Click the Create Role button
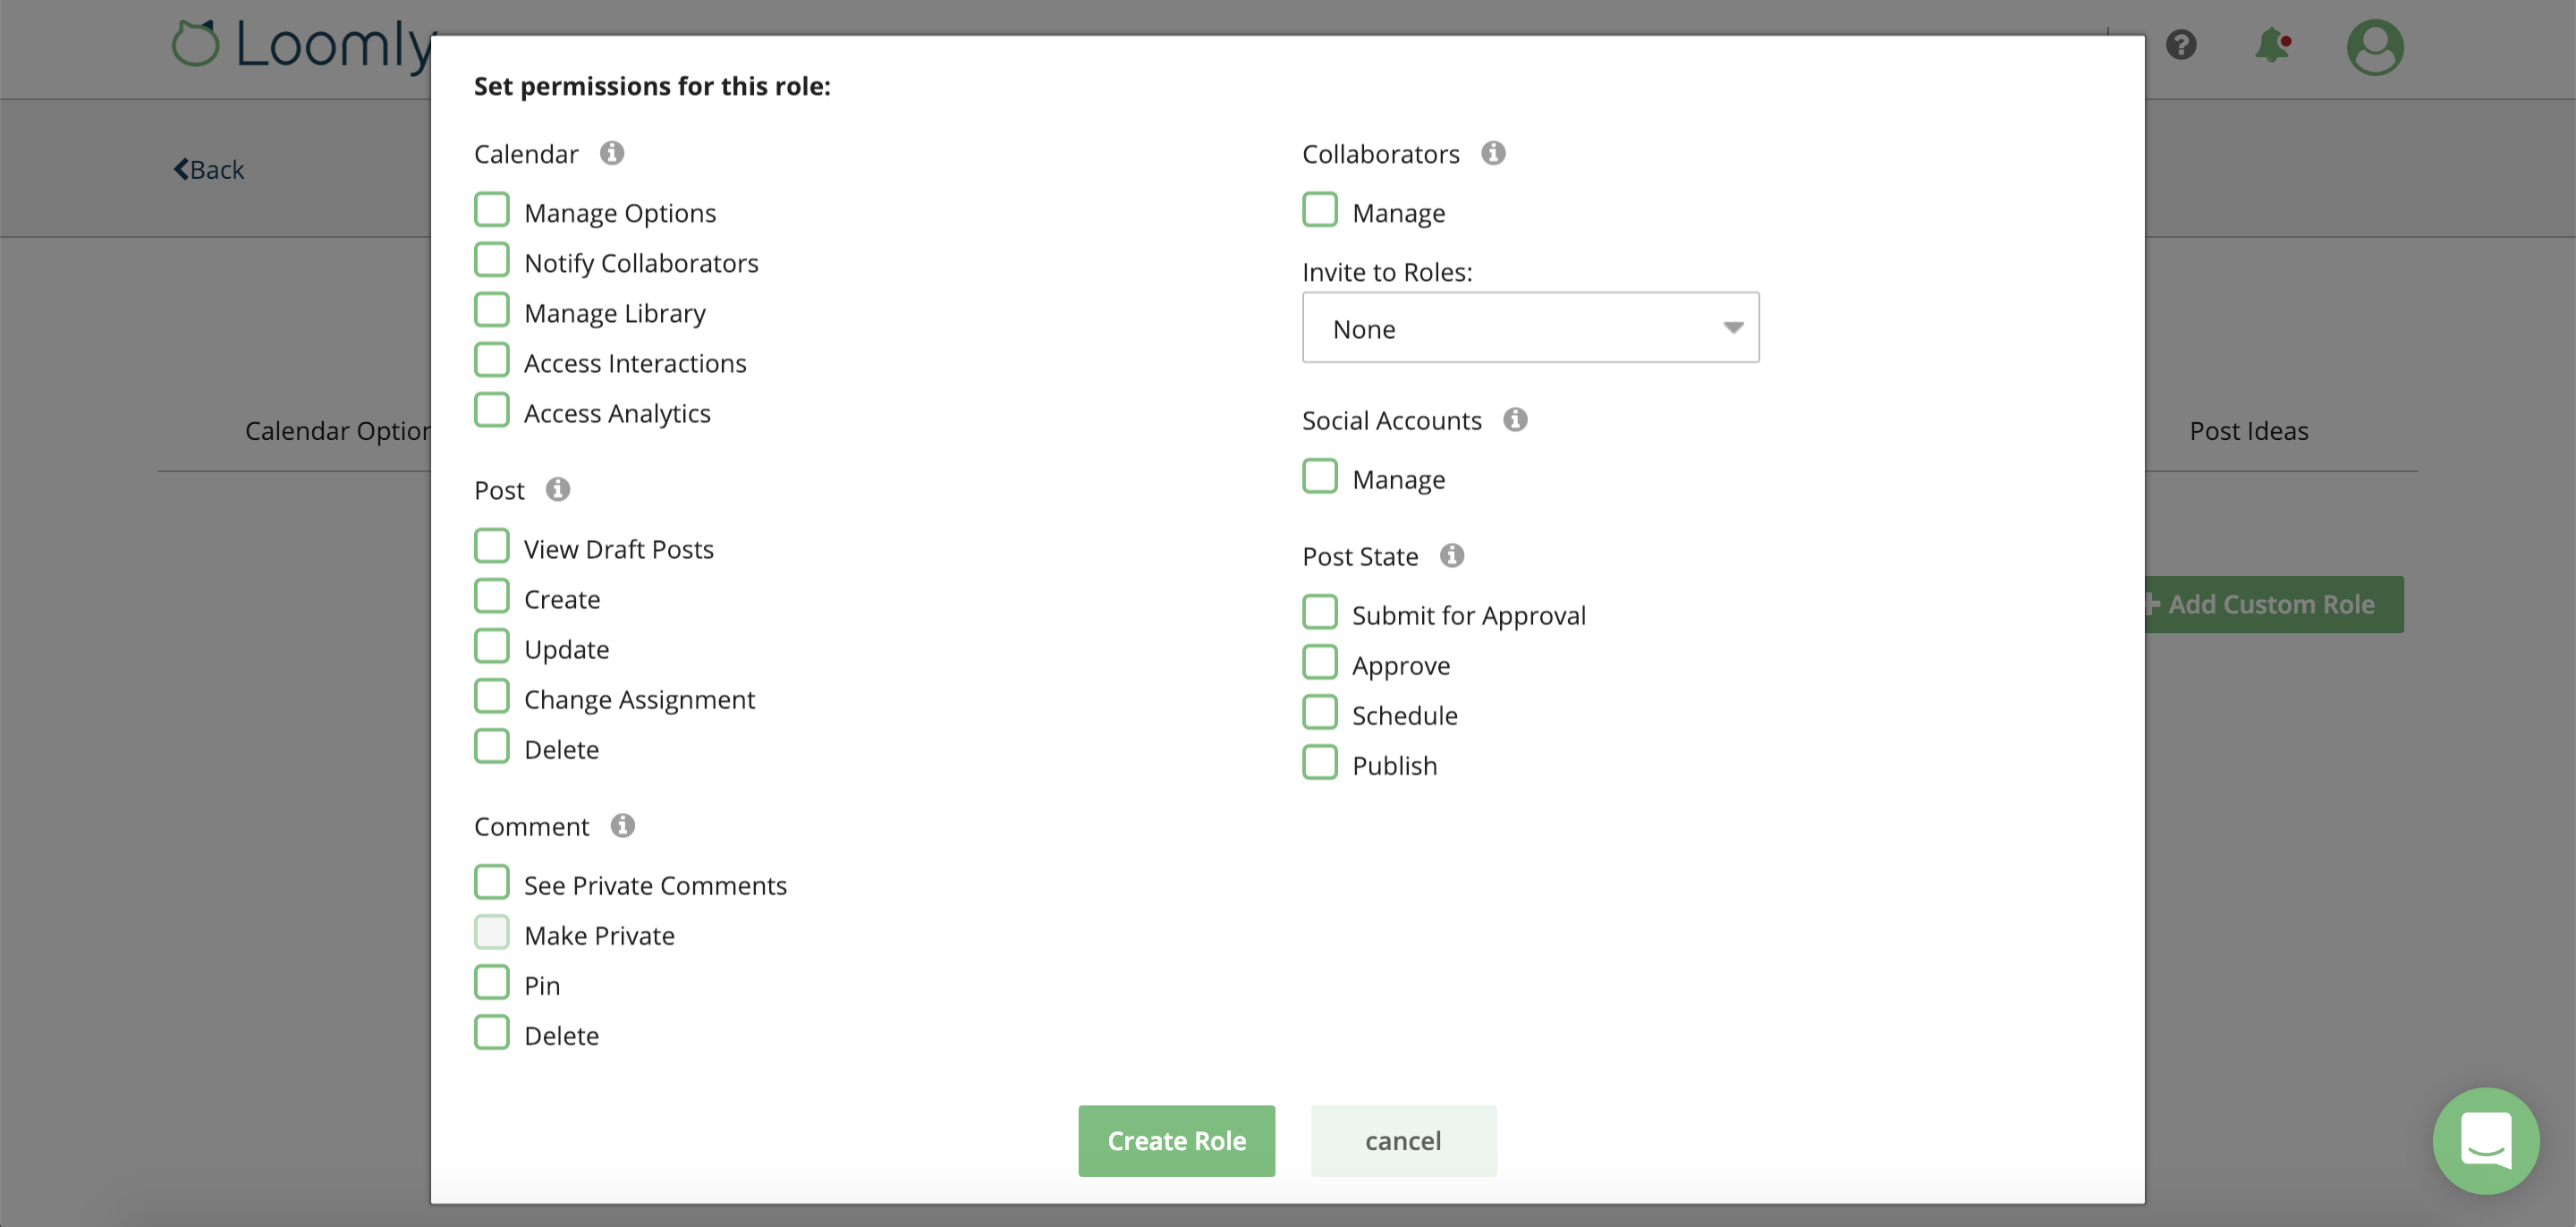This screenshot has width=2576, height=1227. (x=1176, y=1140)
